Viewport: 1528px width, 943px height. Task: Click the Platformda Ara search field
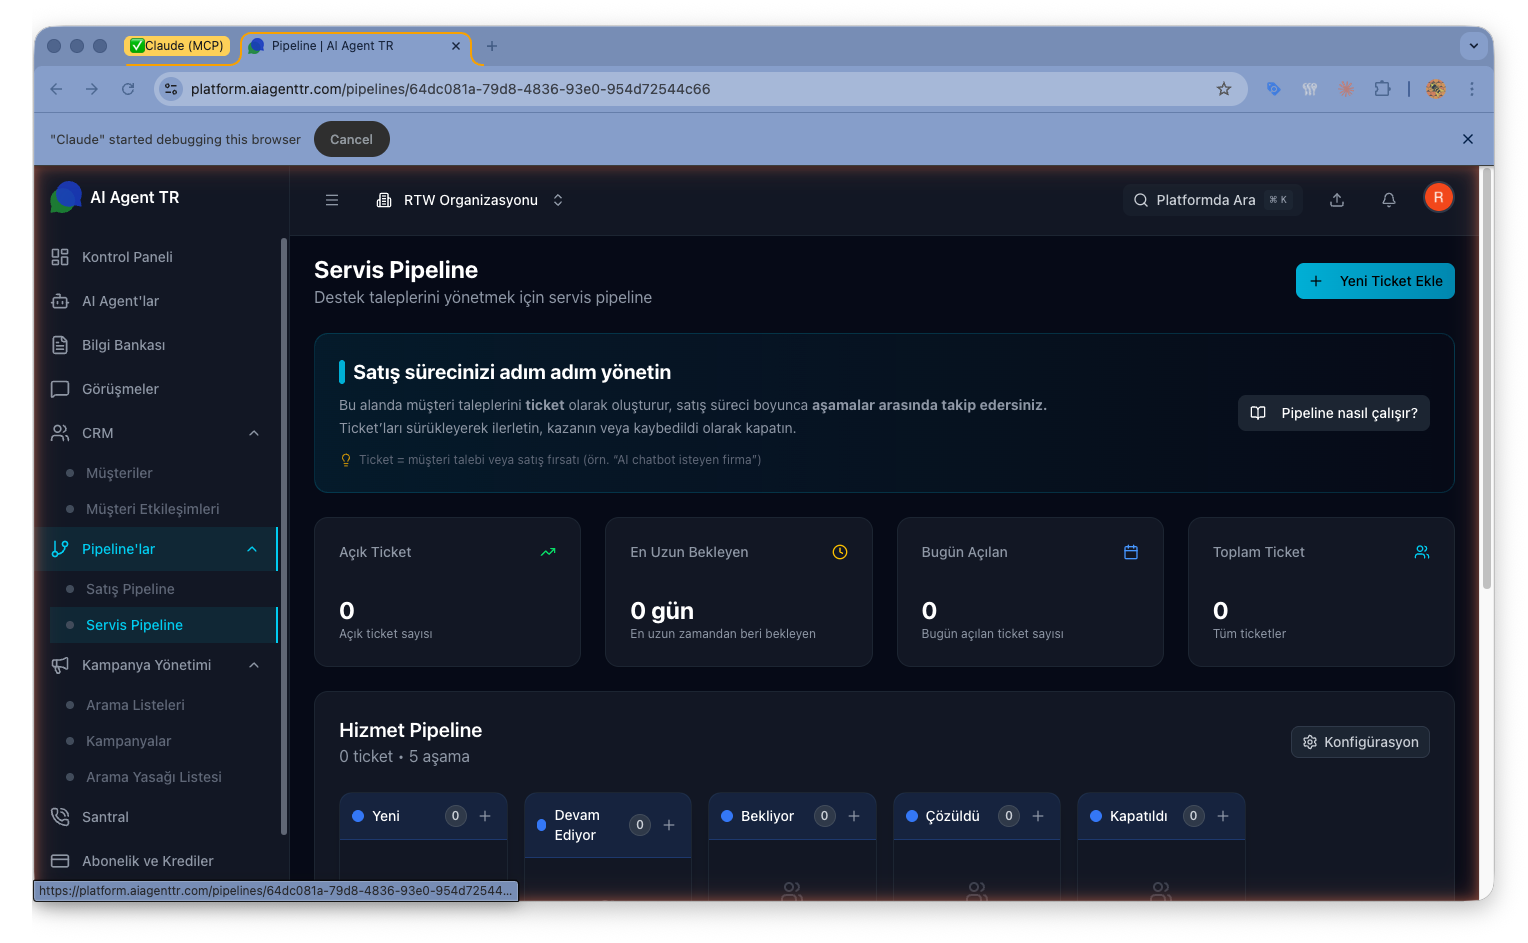pyautogui.click(x=1212, y=200)
